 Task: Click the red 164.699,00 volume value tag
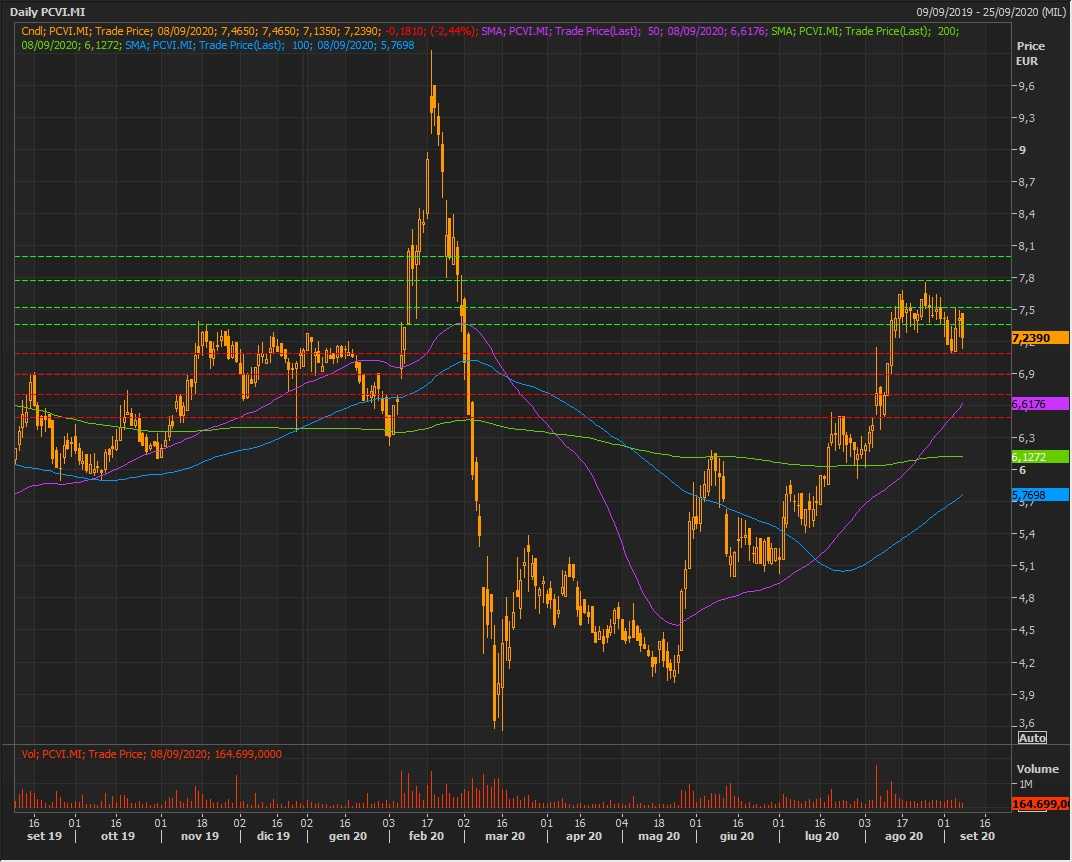click(1039, 803)
